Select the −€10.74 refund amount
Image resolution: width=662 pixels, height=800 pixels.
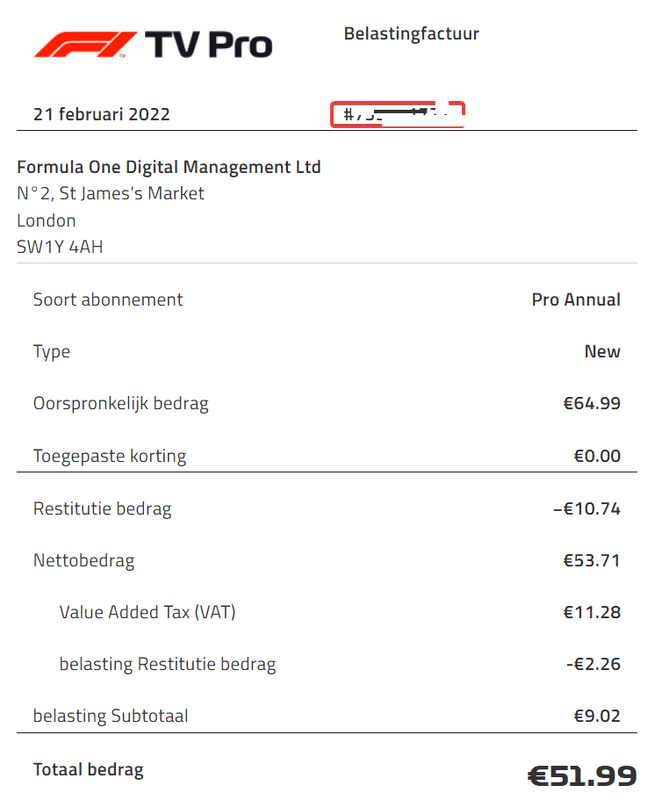587,509
